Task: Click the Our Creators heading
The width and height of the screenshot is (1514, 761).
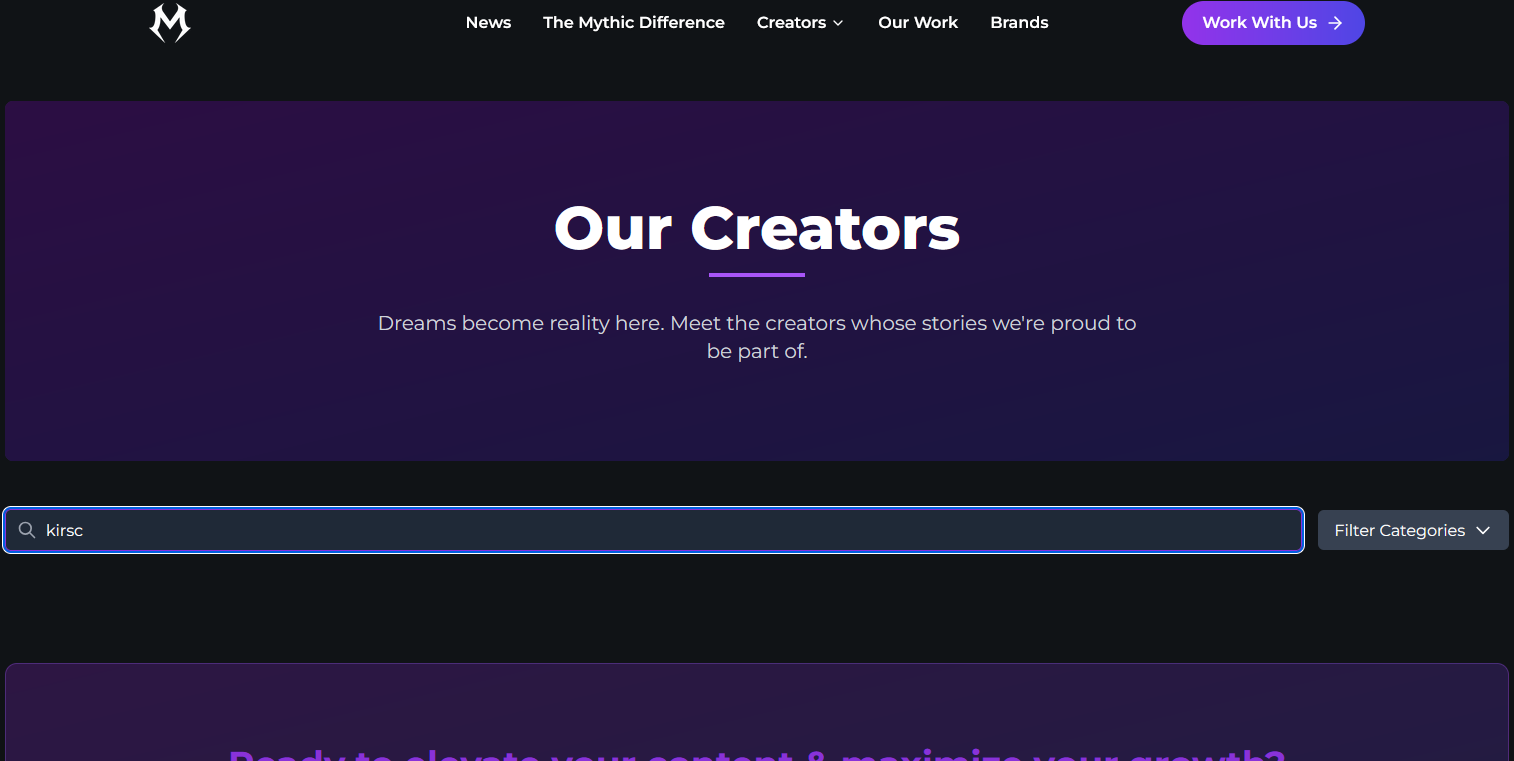Action: tap(757, 228)
